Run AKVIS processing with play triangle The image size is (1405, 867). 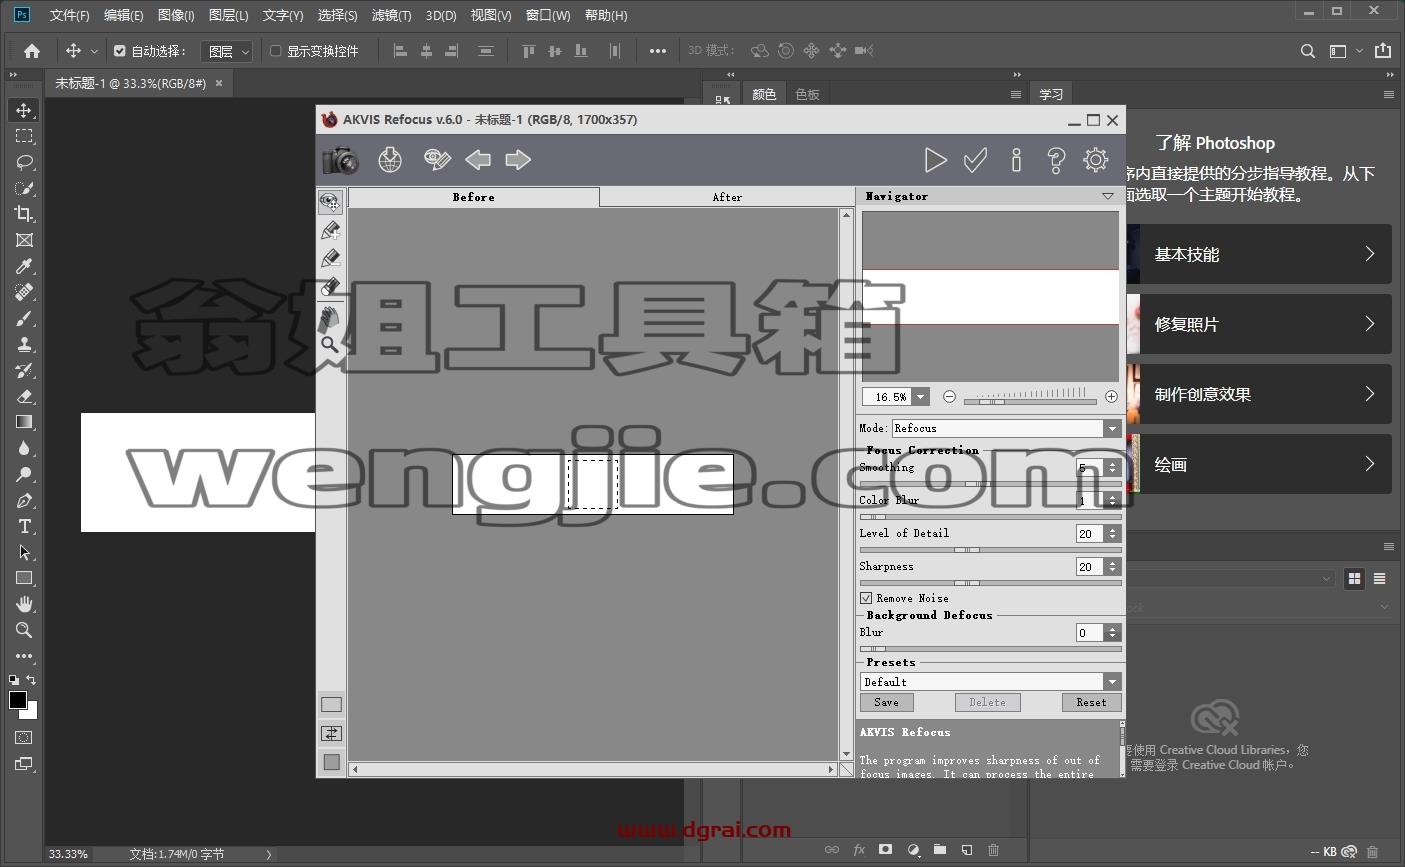(x=935, y=160)
